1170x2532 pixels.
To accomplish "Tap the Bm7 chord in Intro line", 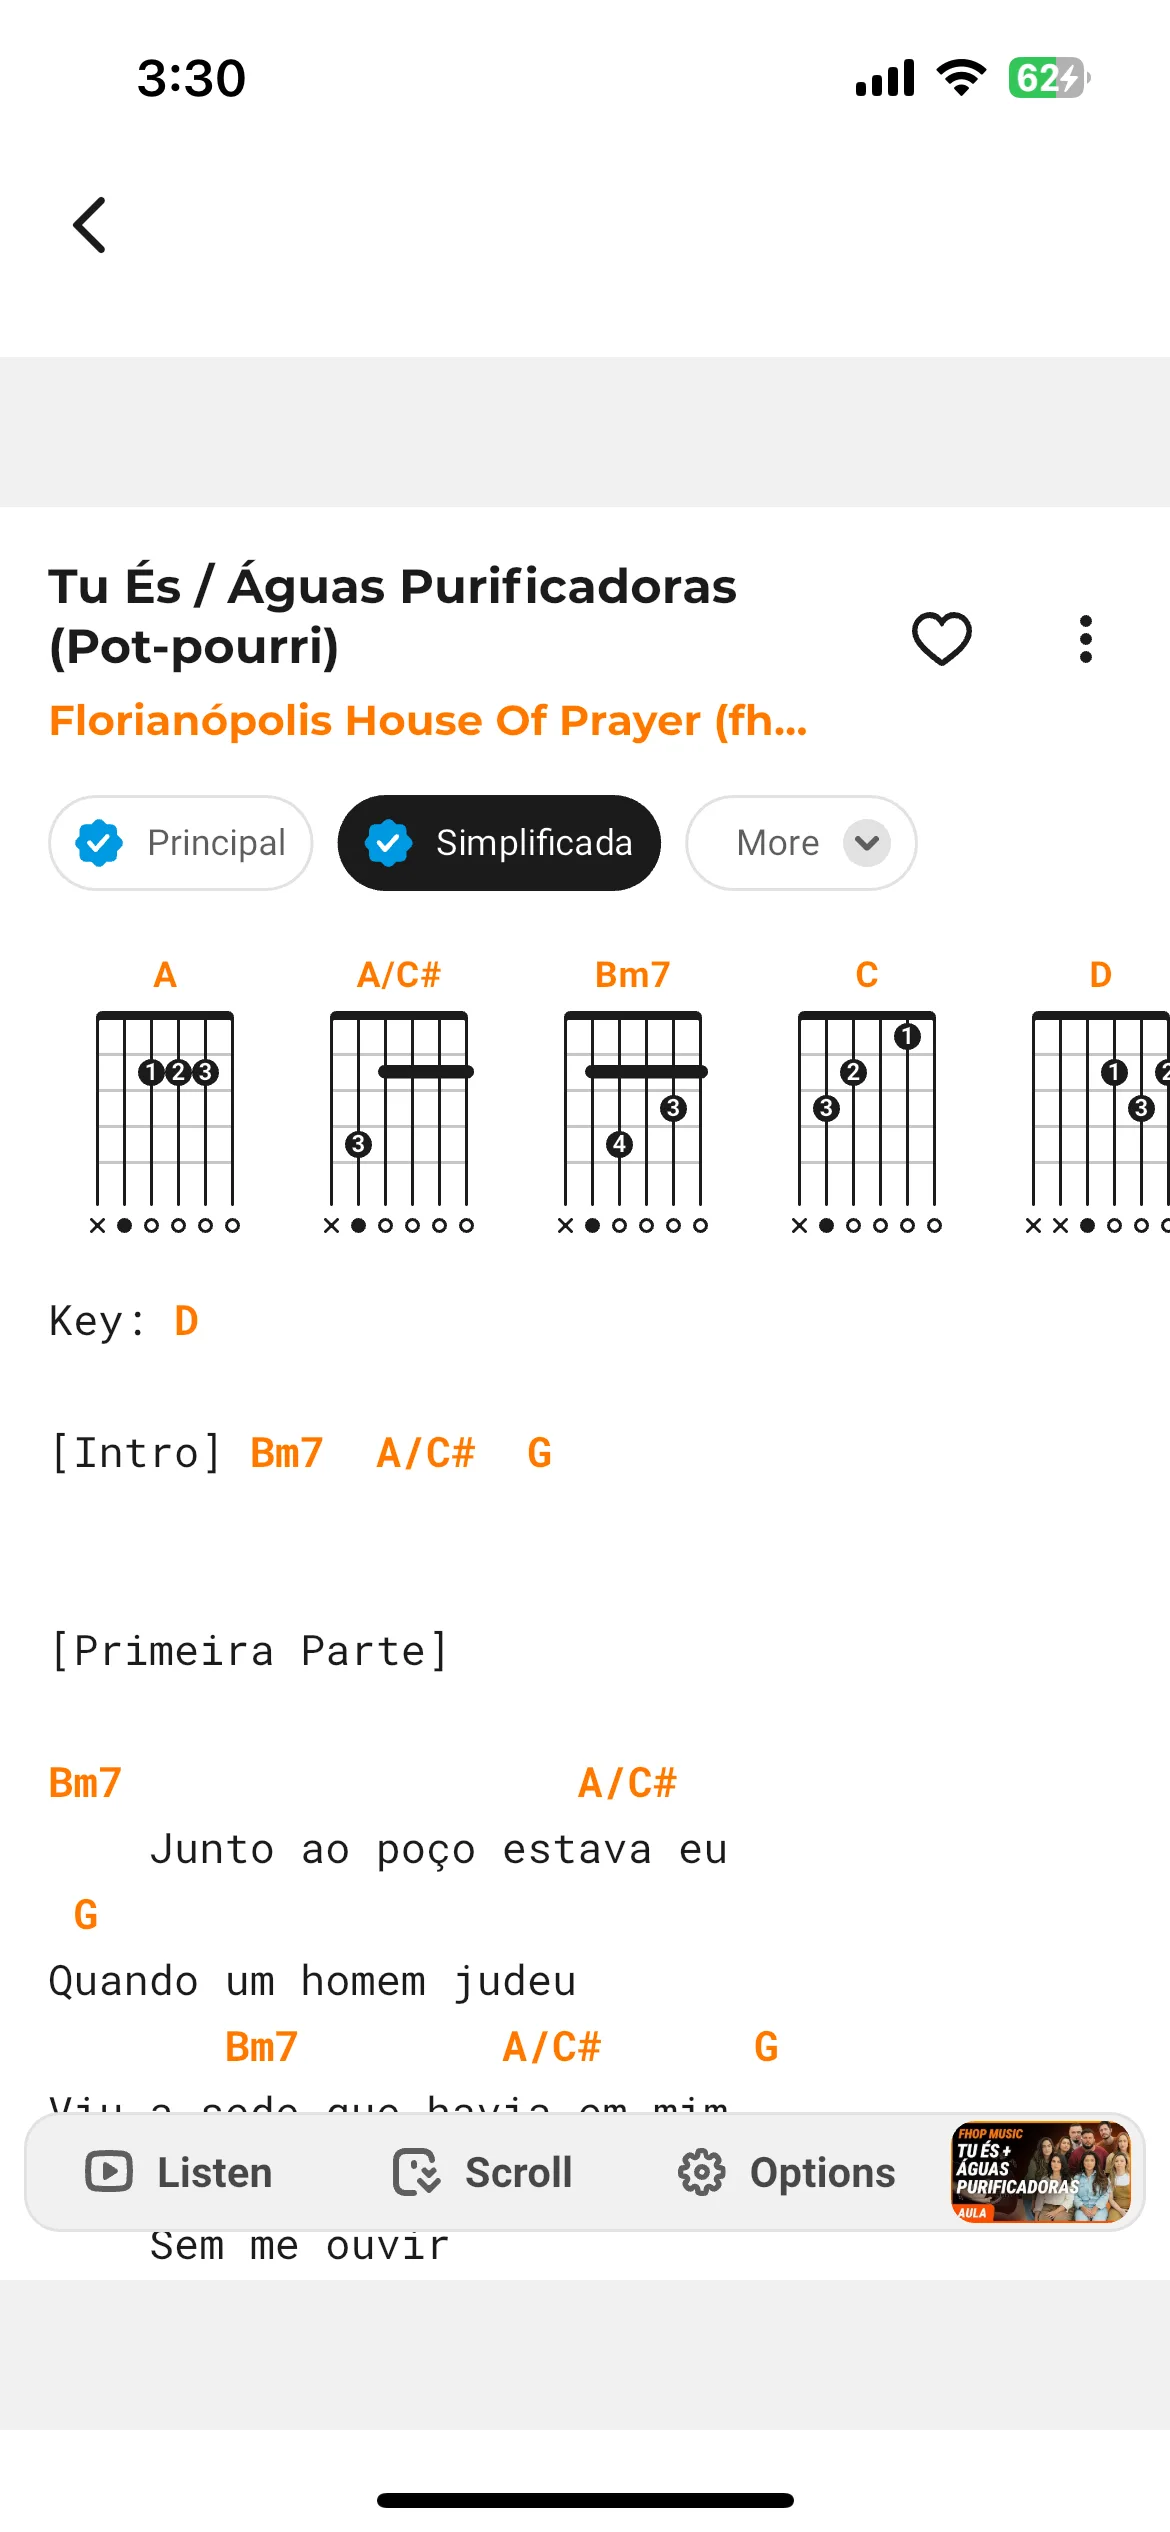I will pyautogui.click(x=287, y=1453).
